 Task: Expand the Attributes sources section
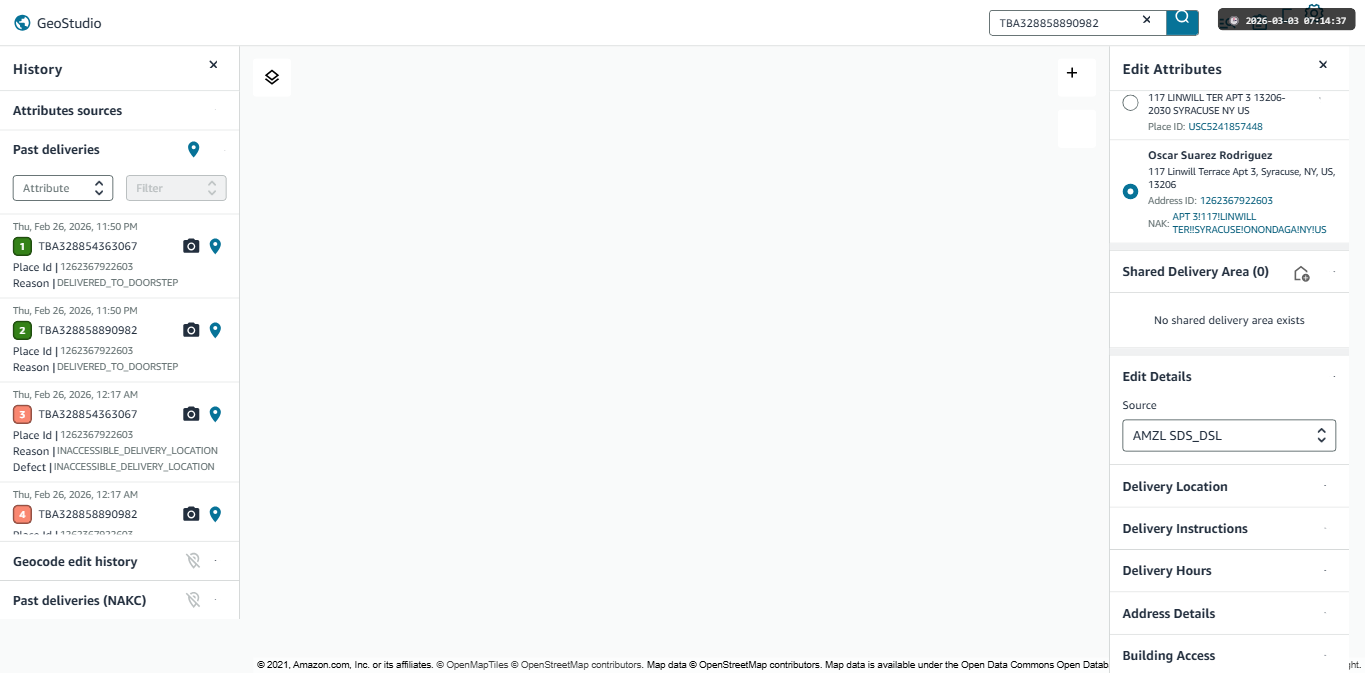pos(119,110)
